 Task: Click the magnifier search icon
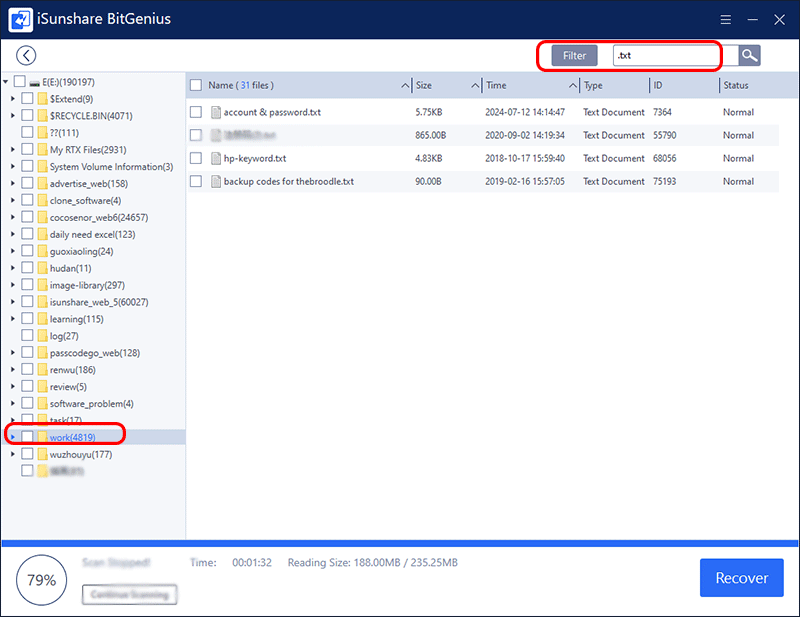[x=749, y=56]
